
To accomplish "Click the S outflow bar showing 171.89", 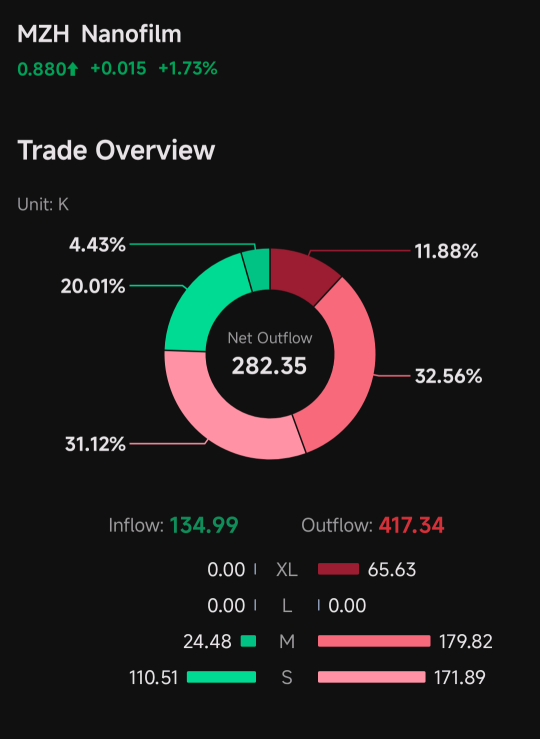I will click(x=372, y=677).
